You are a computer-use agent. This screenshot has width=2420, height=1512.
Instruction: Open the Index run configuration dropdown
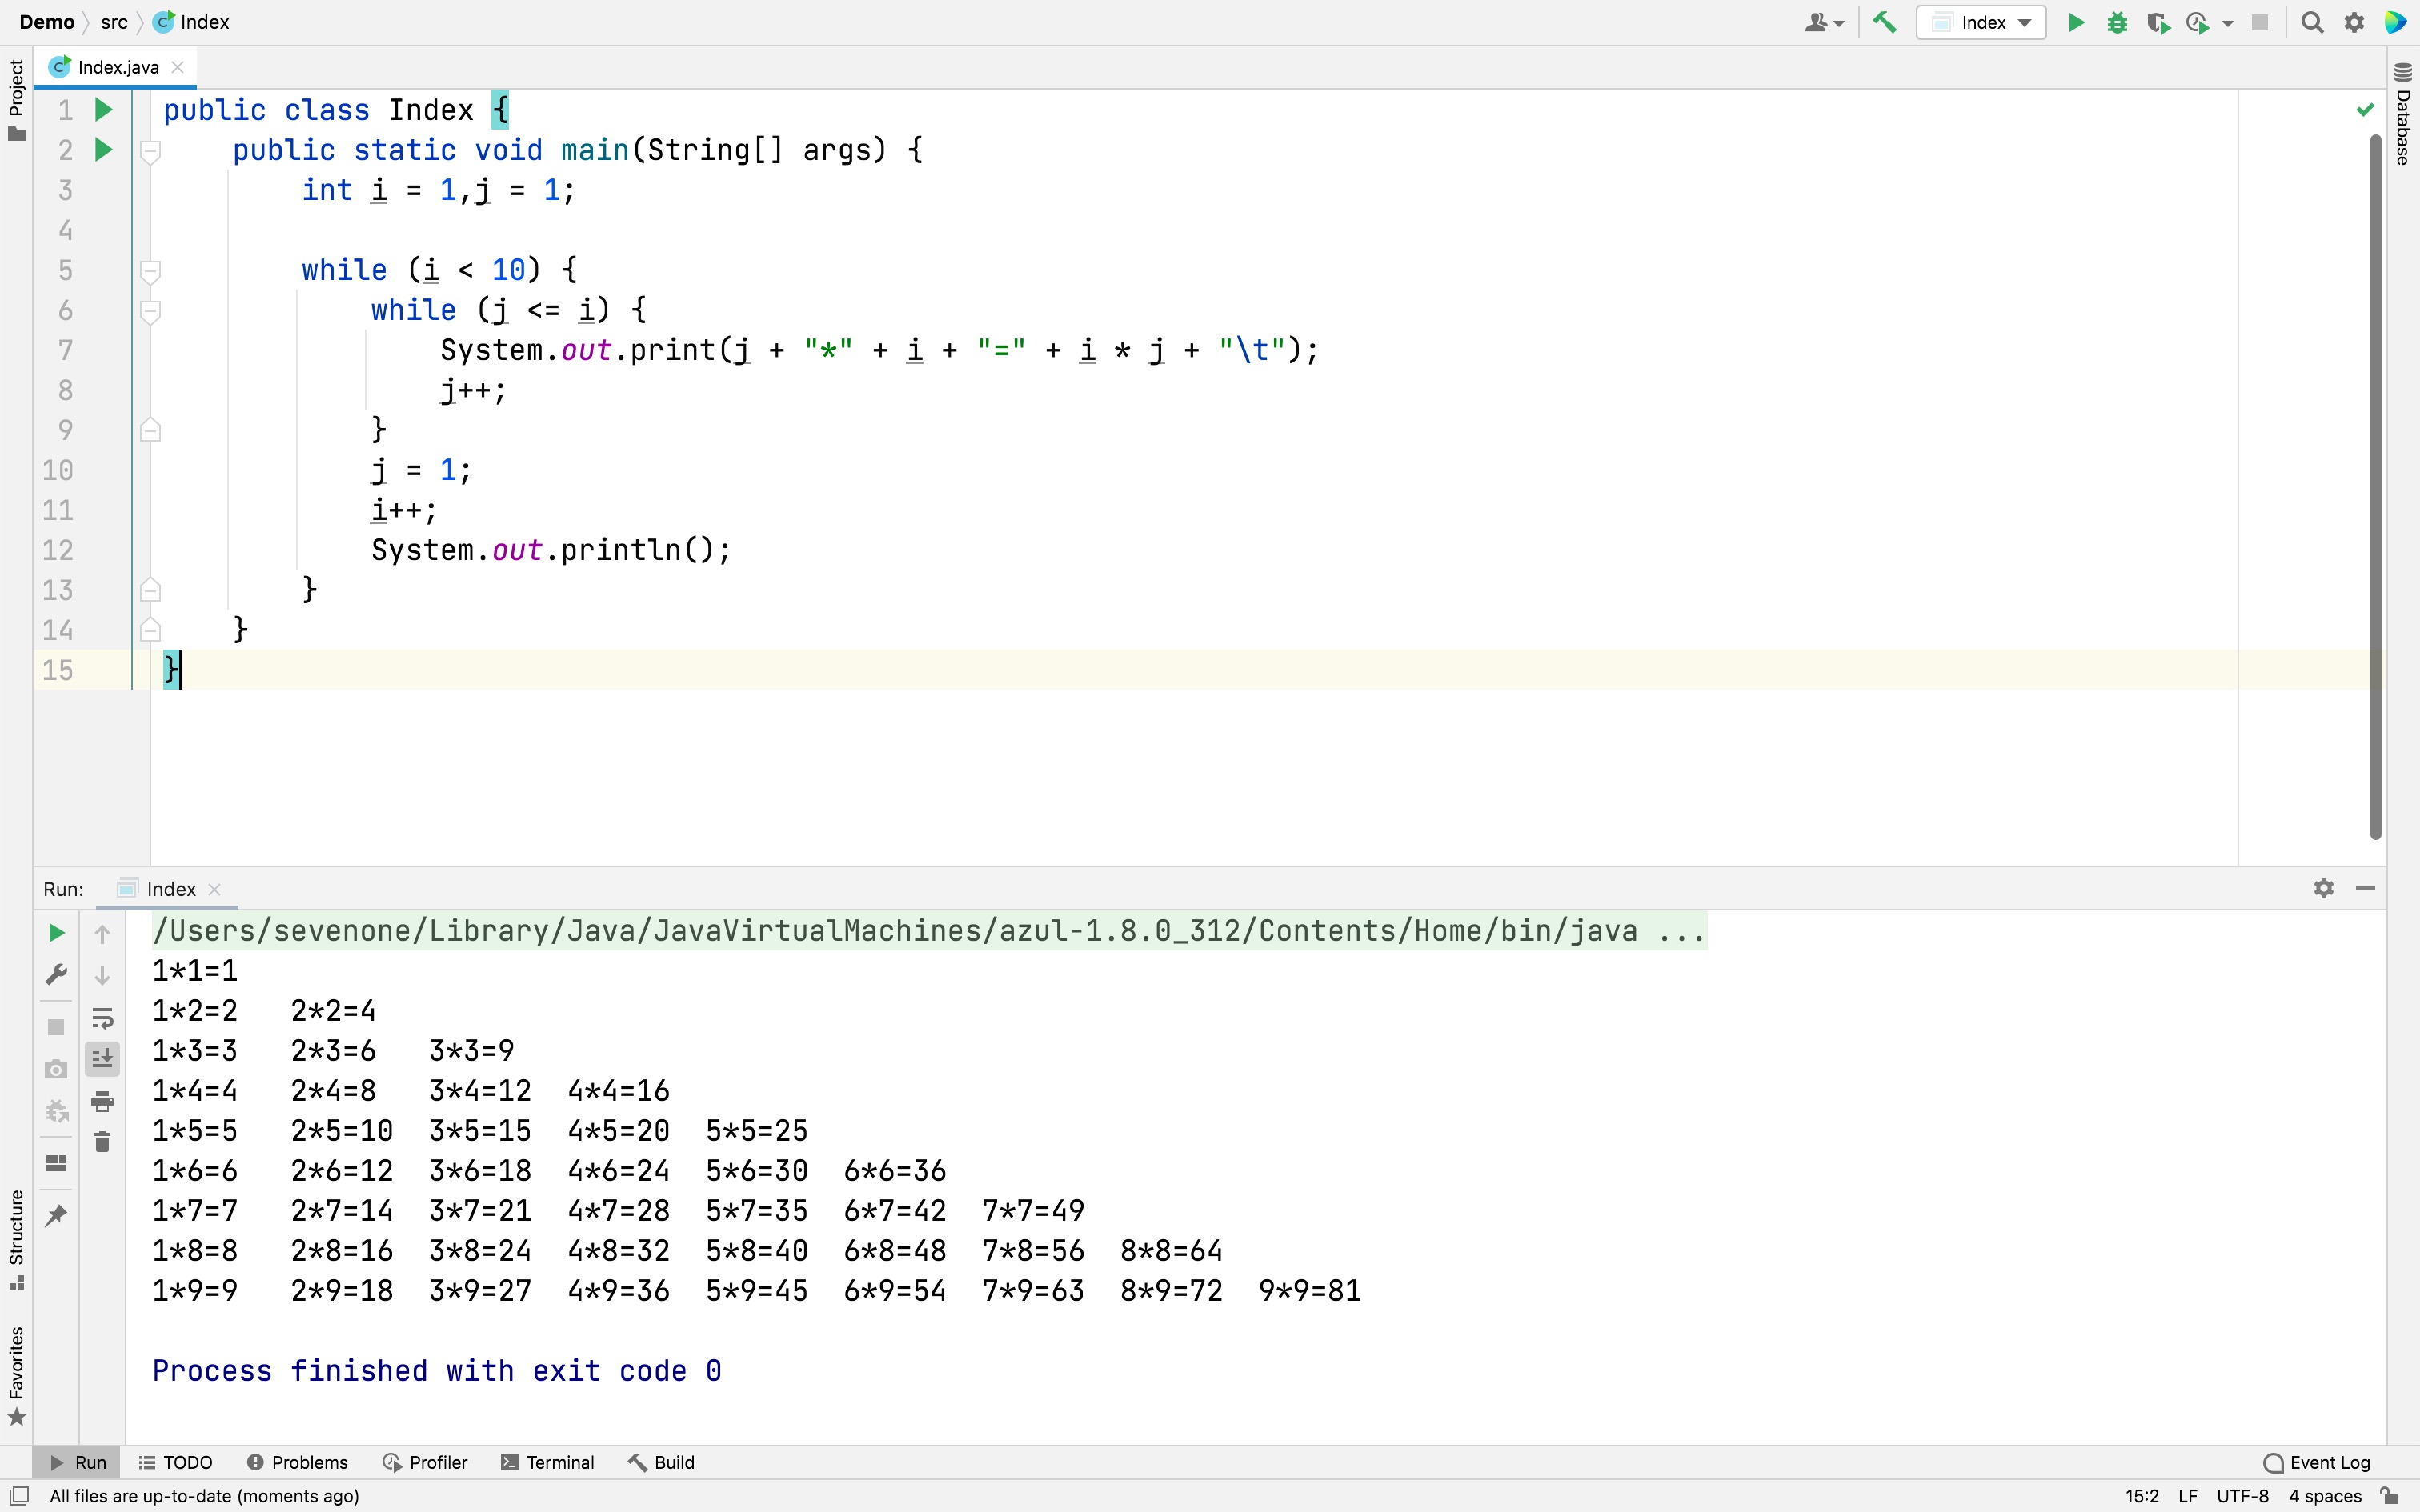click(1982, 22)
